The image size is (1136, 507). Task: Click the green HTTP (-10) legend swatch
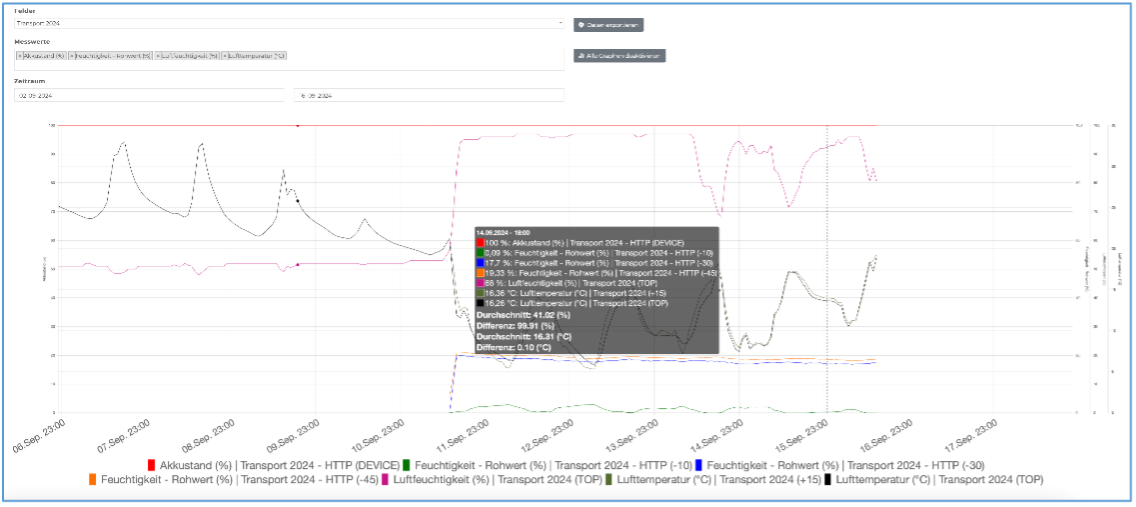(407, 465)
